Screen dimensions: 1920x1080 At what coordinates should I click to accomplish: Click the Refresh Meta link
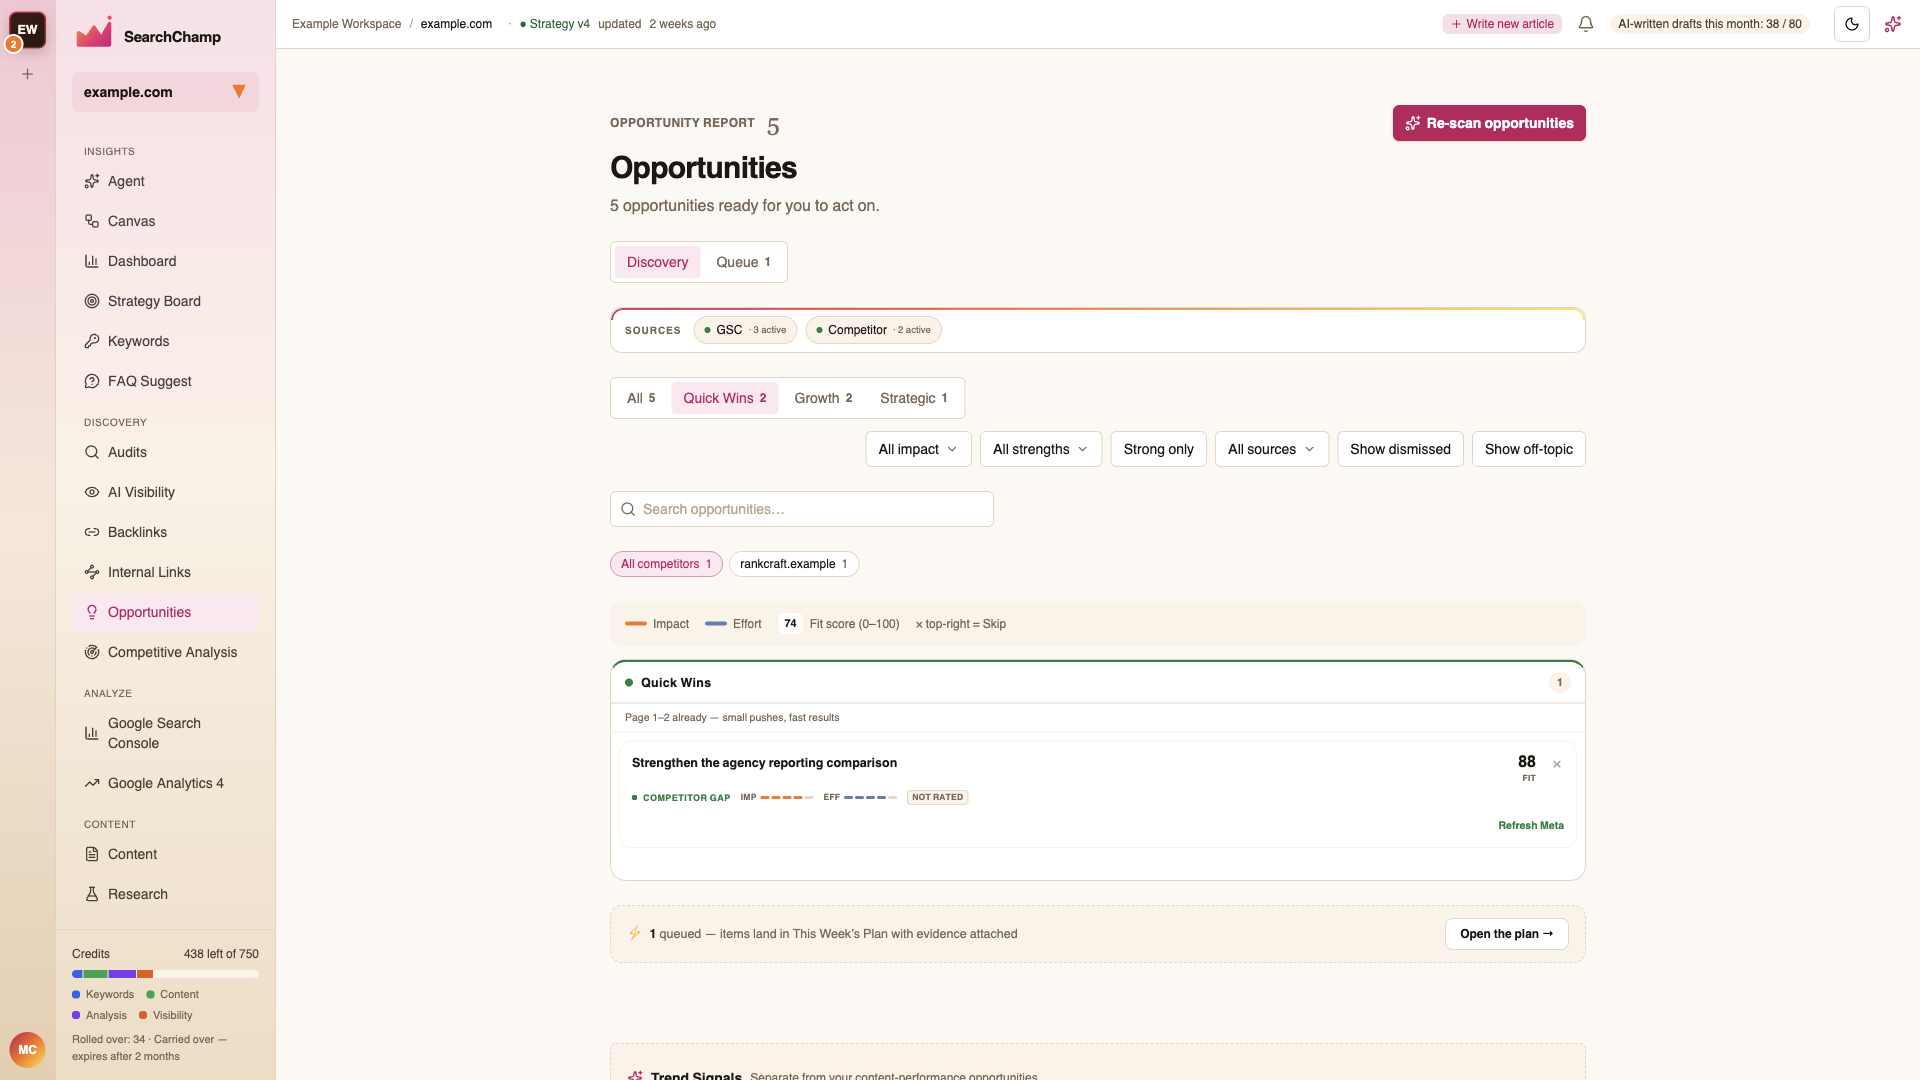(1531, 826)
